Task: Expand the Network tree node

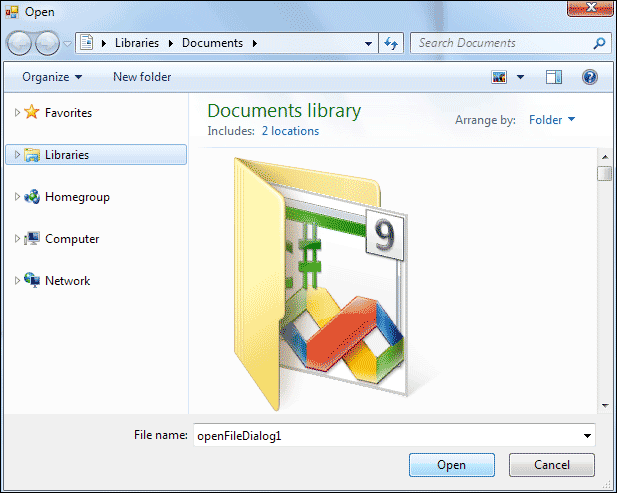Action: pos(17,281)
